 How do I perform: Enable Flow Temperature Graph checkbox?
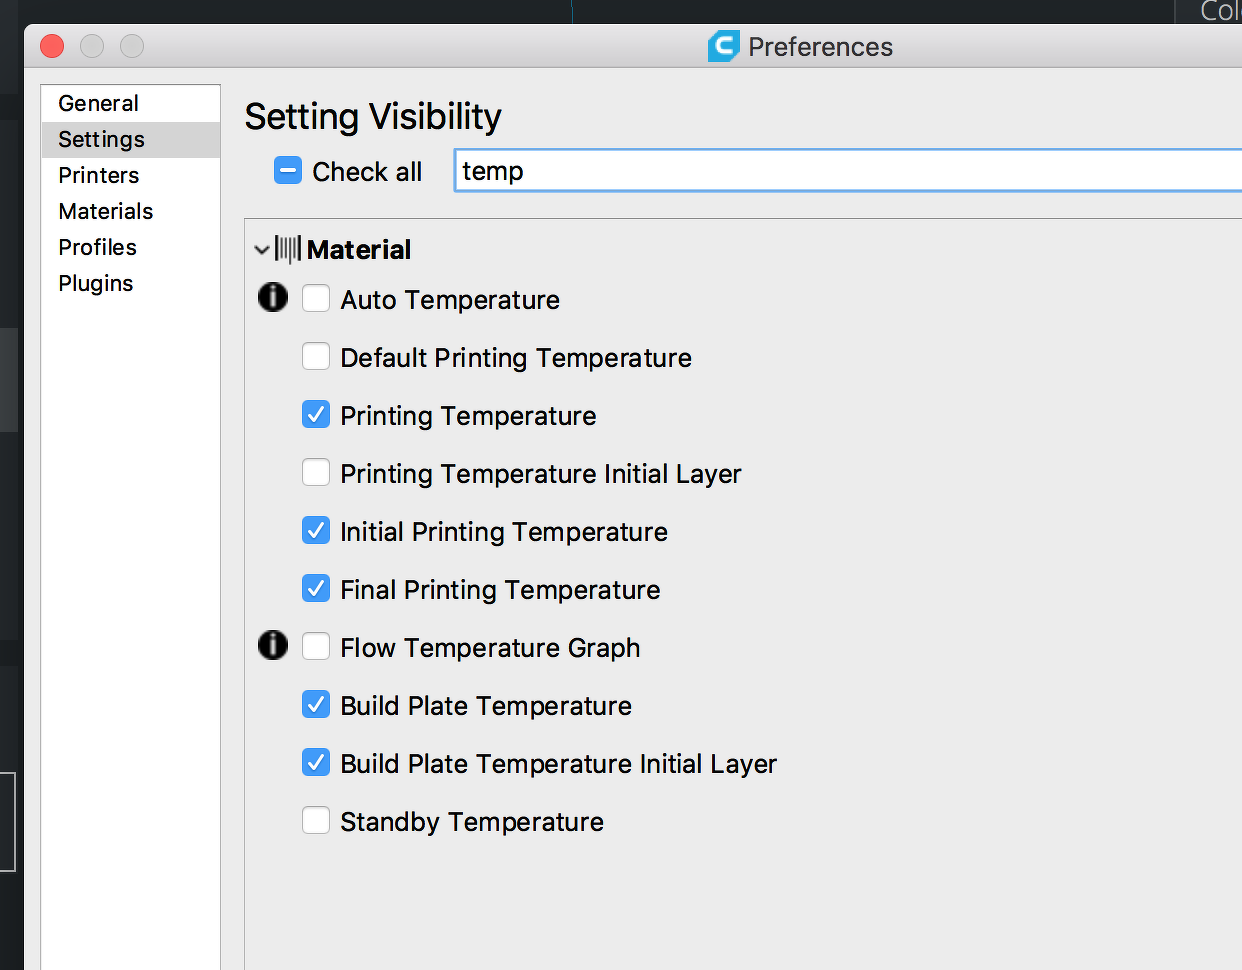point(316,646)
